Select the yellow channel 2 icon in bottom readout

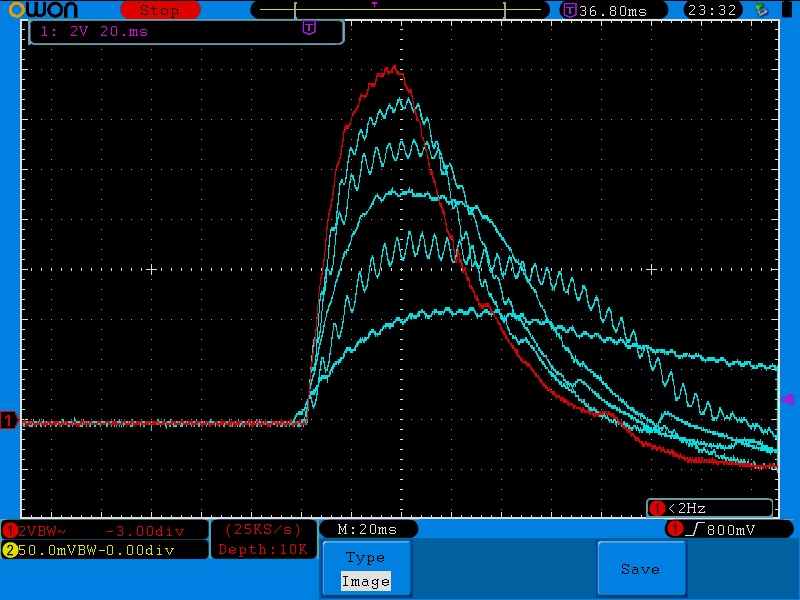[10, 549]
